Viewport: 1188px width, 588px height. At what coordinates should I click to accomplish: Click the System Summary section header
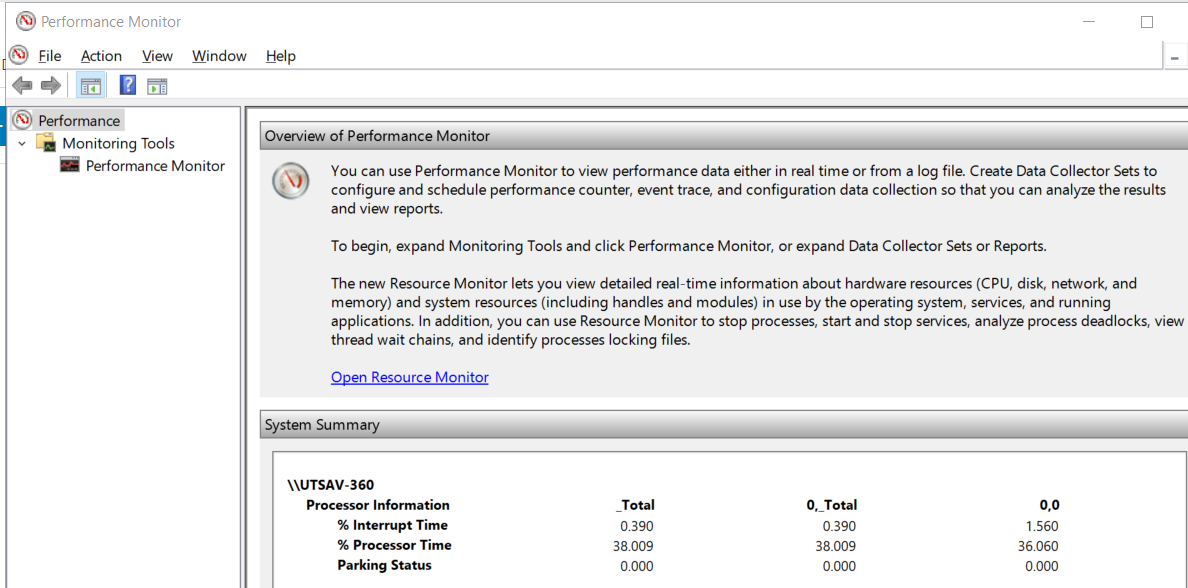tap(322, 425)
